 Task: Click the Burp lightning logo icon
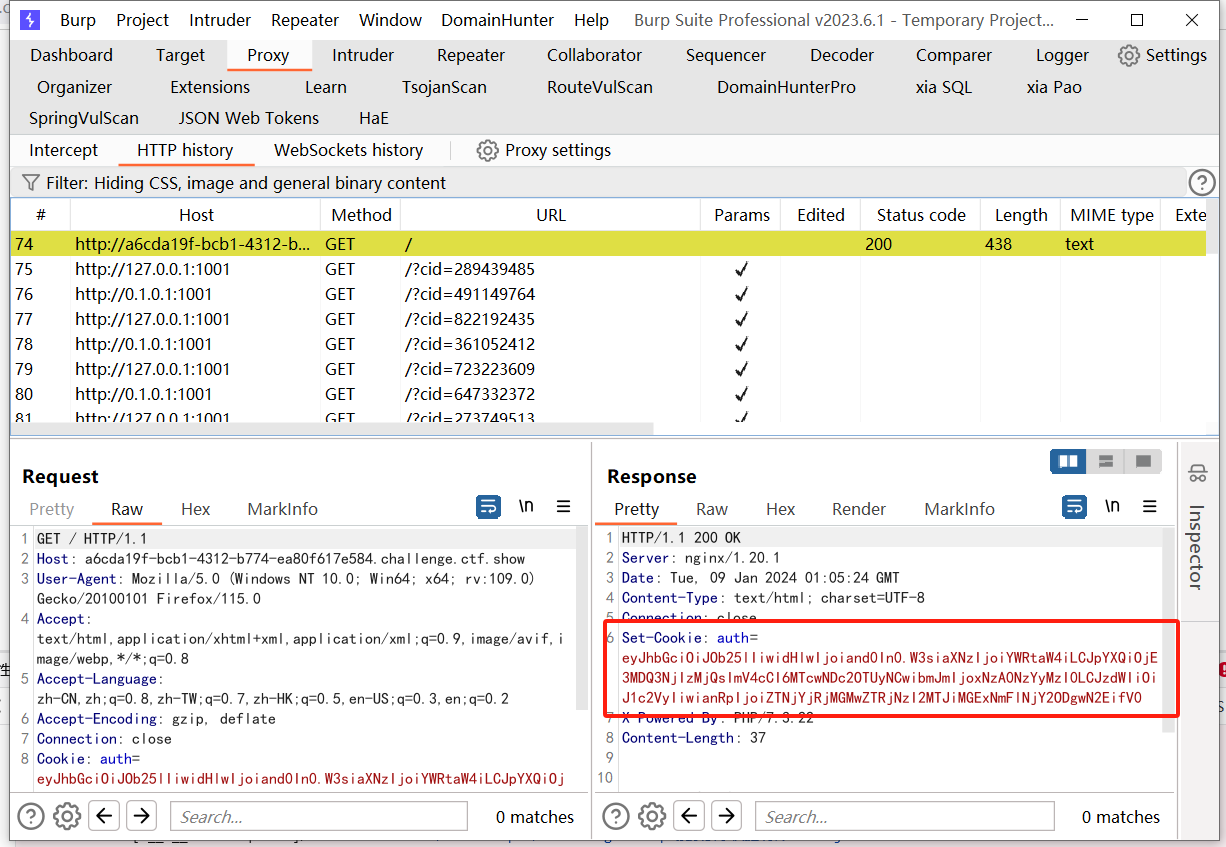30,20
